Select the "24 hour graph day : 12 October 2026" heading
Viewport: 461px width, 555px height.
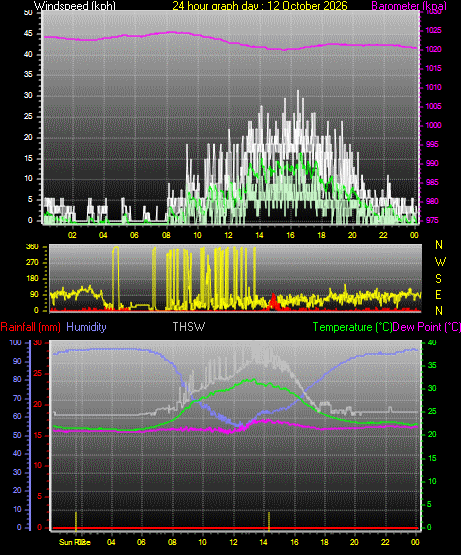260,6
